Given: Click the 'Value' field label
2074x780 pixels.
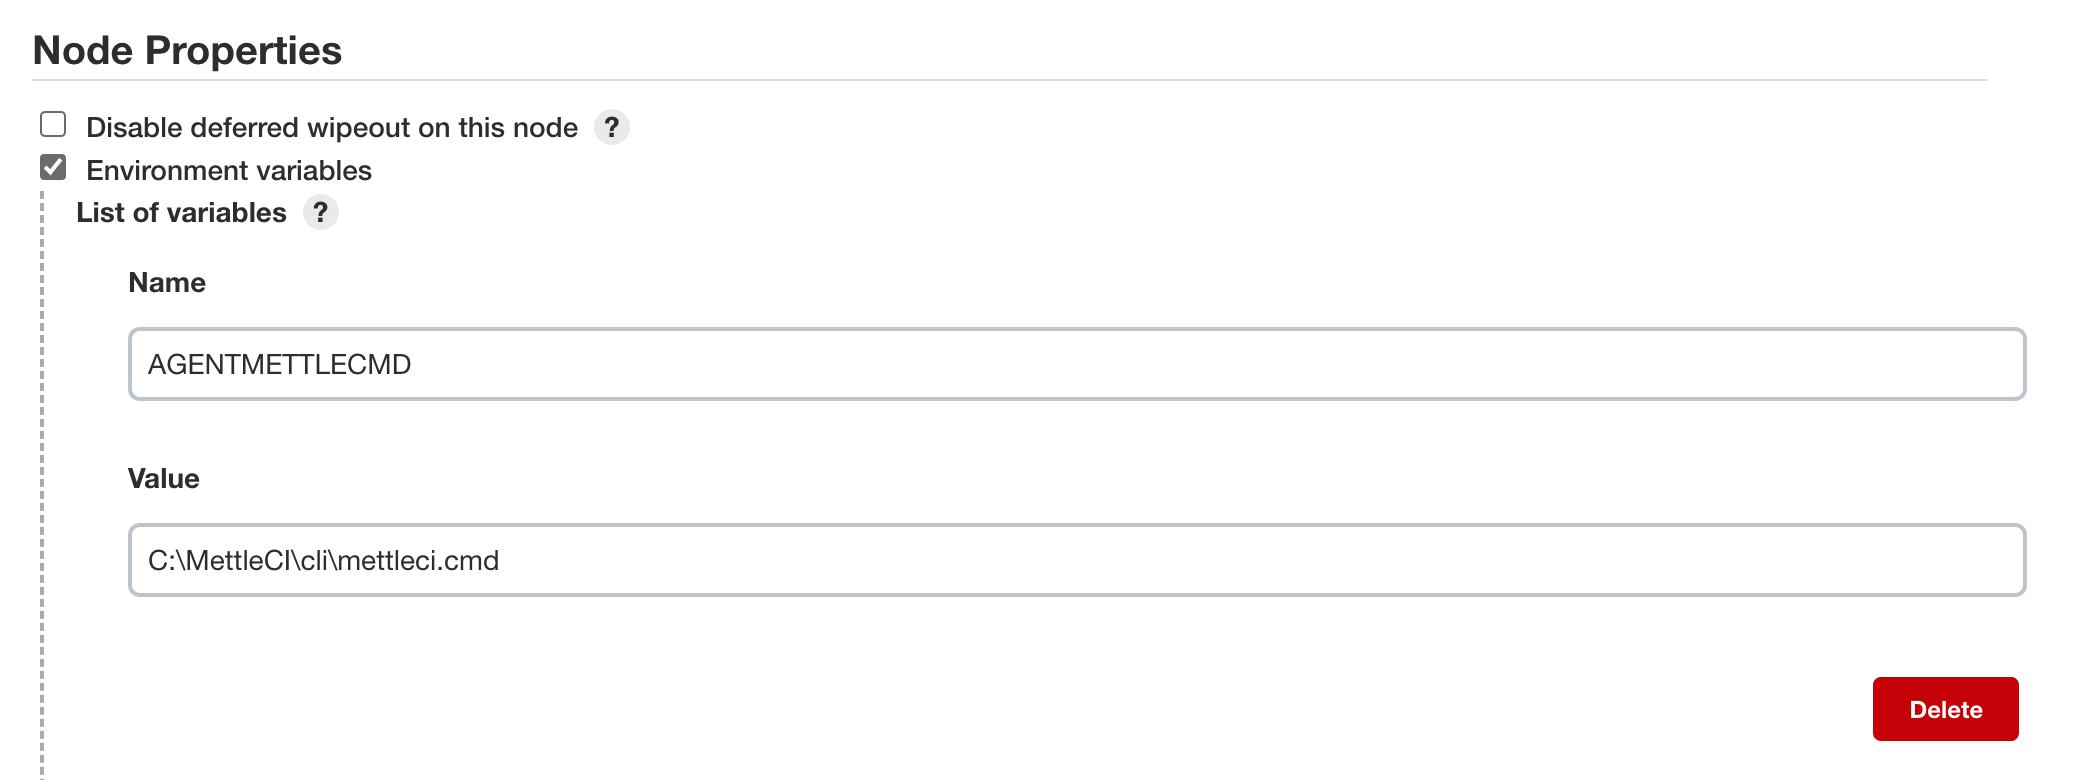Looking at the screenshot, I should (x=163, y=479).
